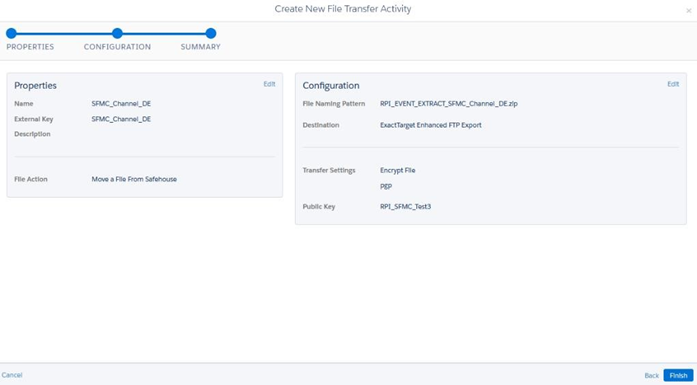
Task: Open the PROPERTIES step label
Action: click(x=30, y=47)
